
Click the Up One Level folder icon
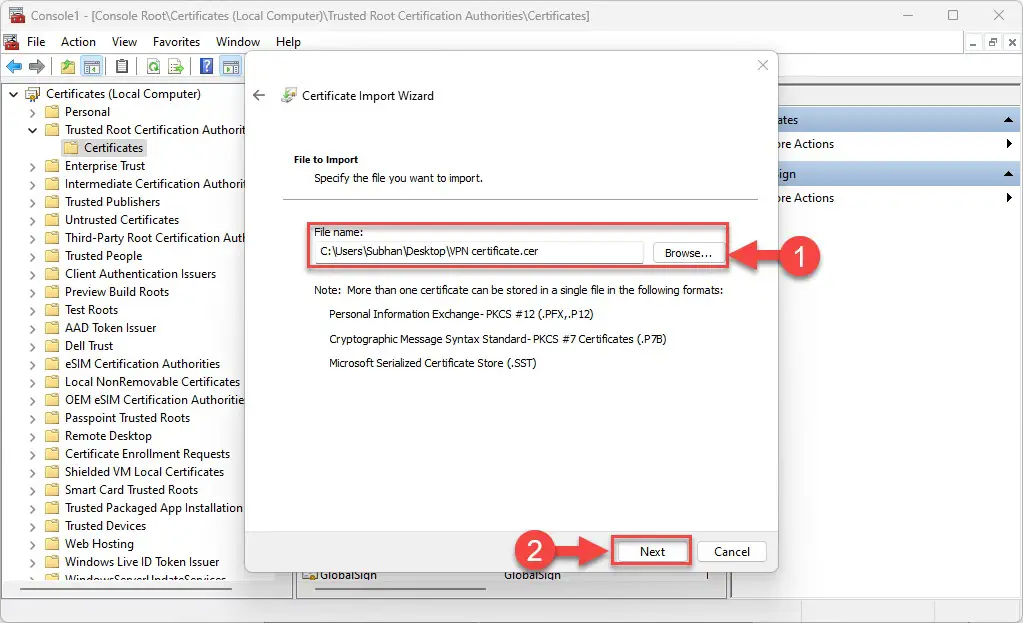(68, 67)
